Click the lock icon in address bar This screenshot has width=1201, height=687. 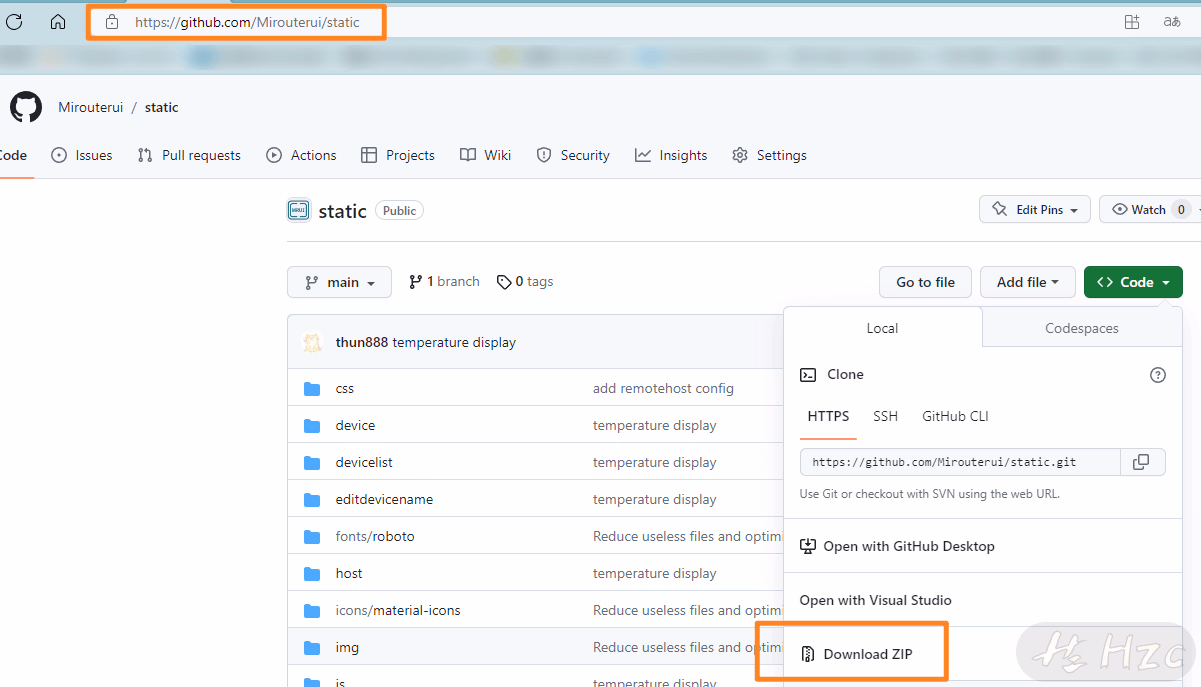point(112,22)
